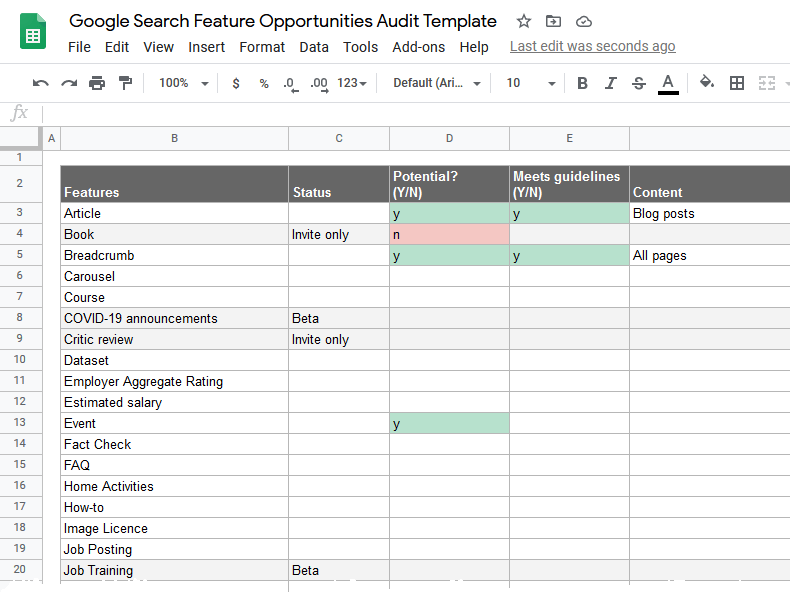Activate the paint format tool
Viewport: 790px width, 605px height.
coord(125,83)
